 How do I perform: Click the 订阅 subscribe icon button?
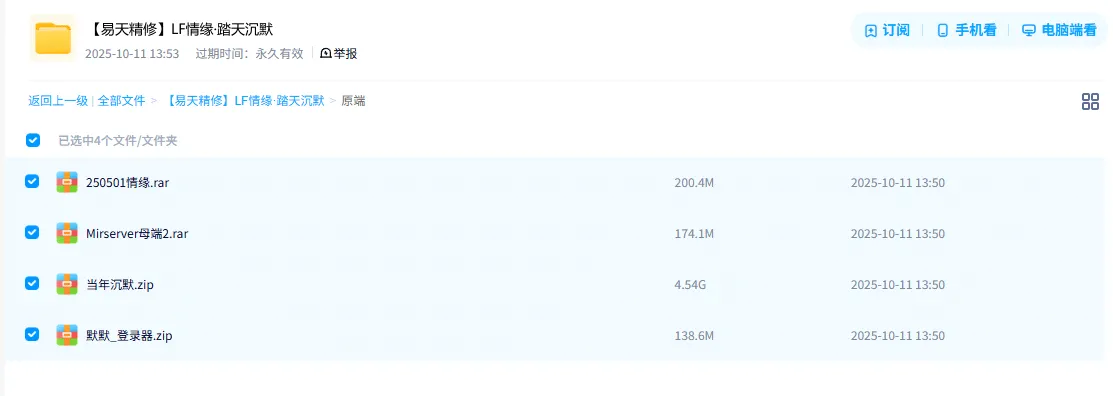[887, 31]
